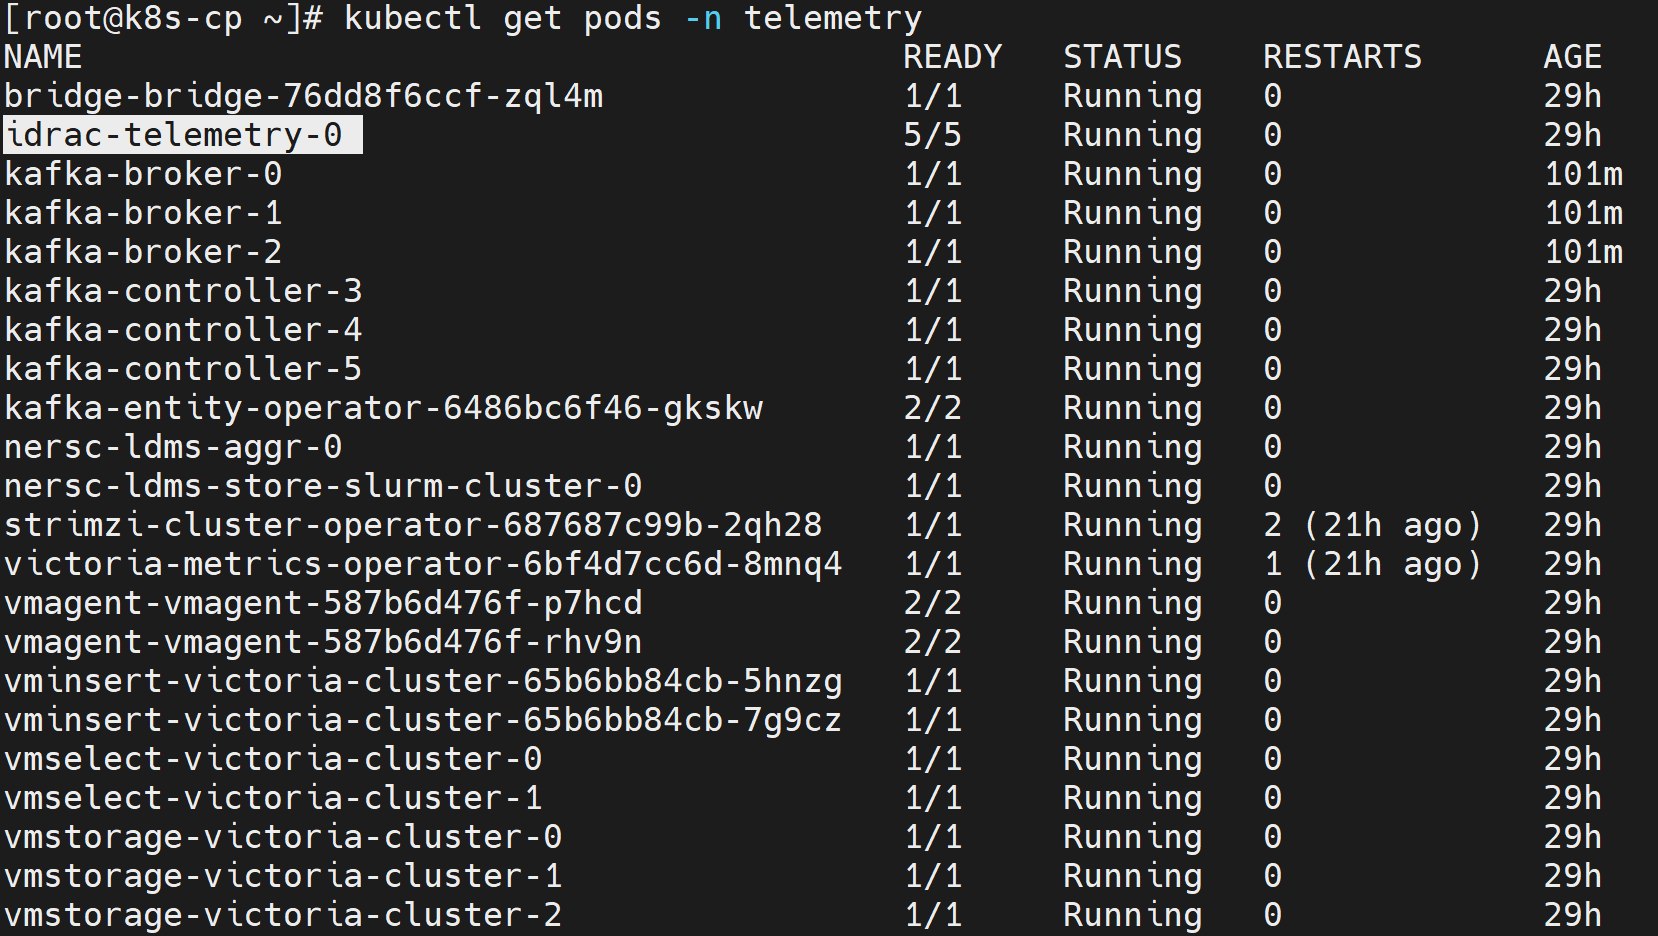Click victoria-metrics-operator-6bf4d7cc6d-8mnq4 pod name
The height and width of the screenshot is (936, 1658).
[x=424, y=564]
